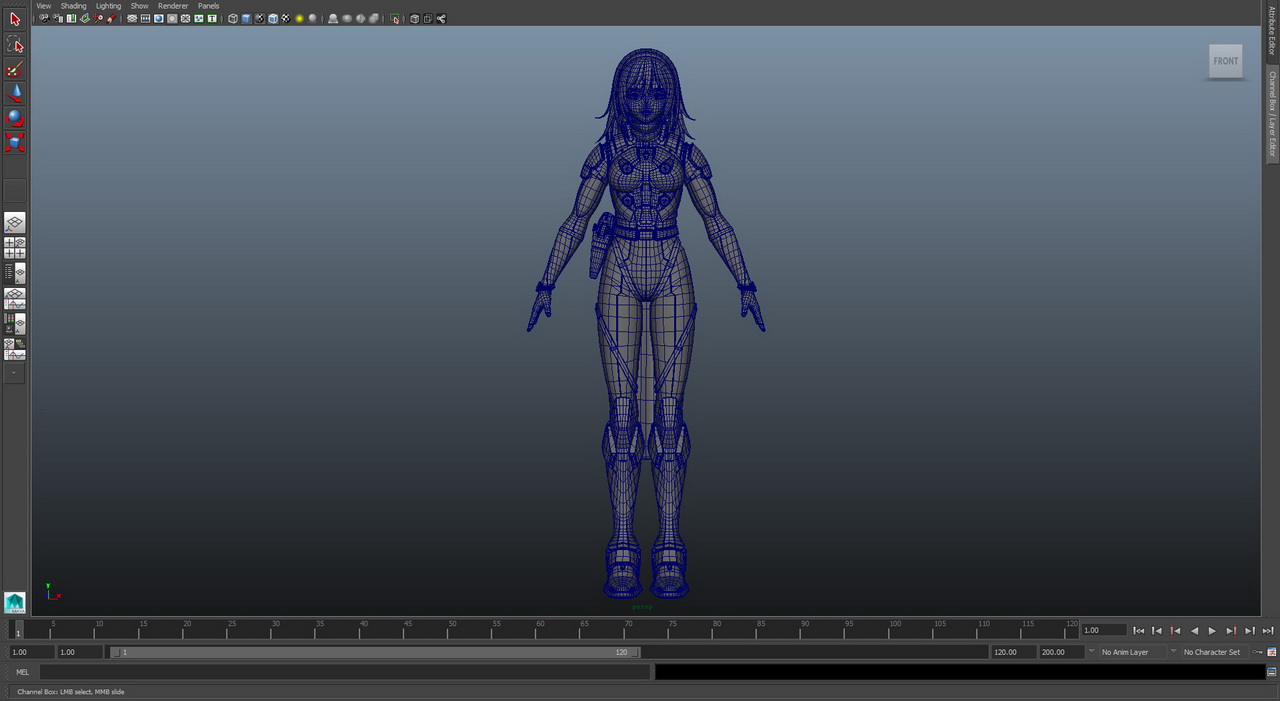This screenshot has width=1280, height=701.
Task: Click the MEL command line input
Action: pyautogui.click(x=345, y=672)
